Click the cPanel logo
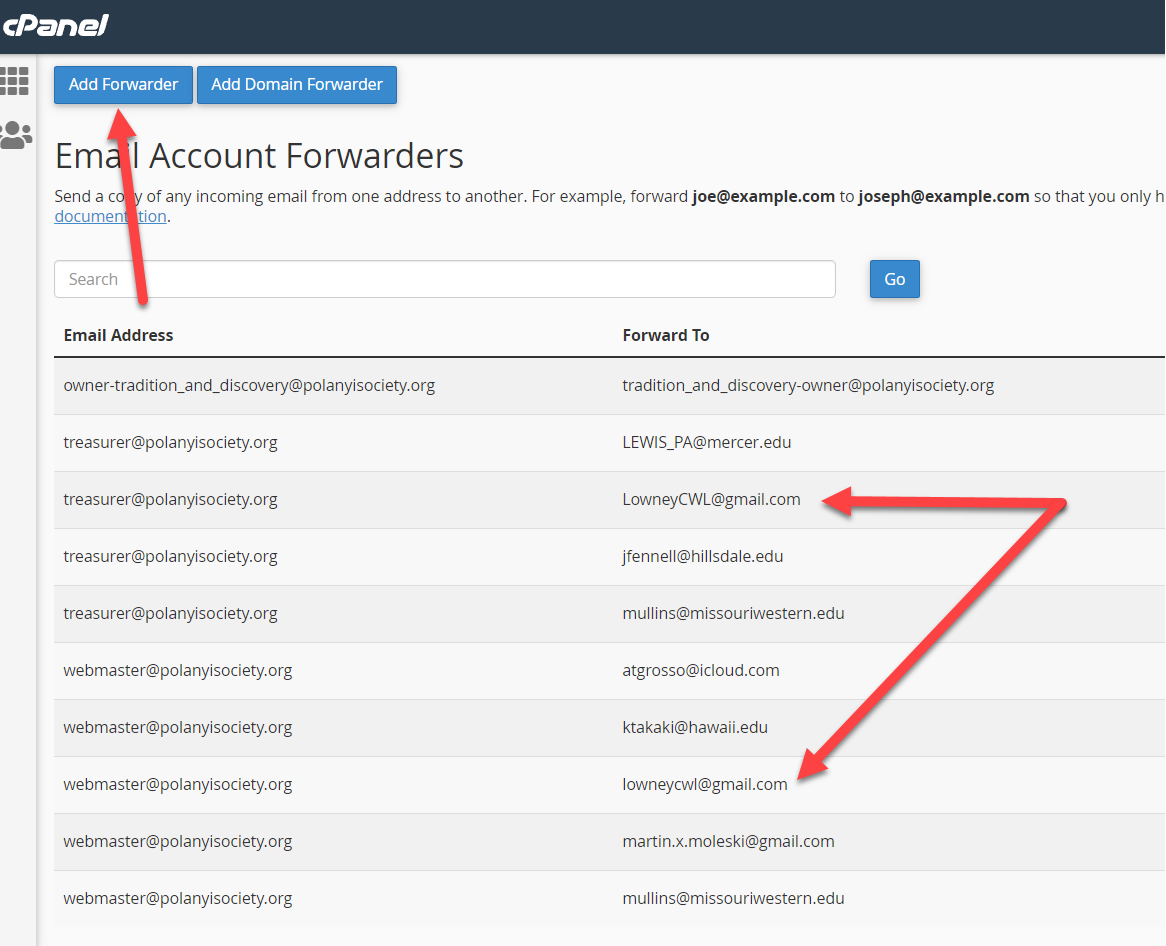The width and height of the screenshot is (1166, 946). [x=55, y=26]
